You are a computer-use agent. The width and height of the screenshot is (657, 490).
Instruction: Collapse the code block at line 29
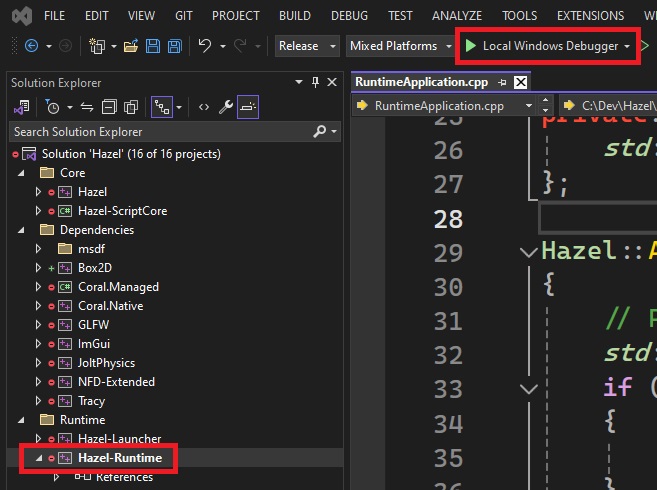pos(528,252)
